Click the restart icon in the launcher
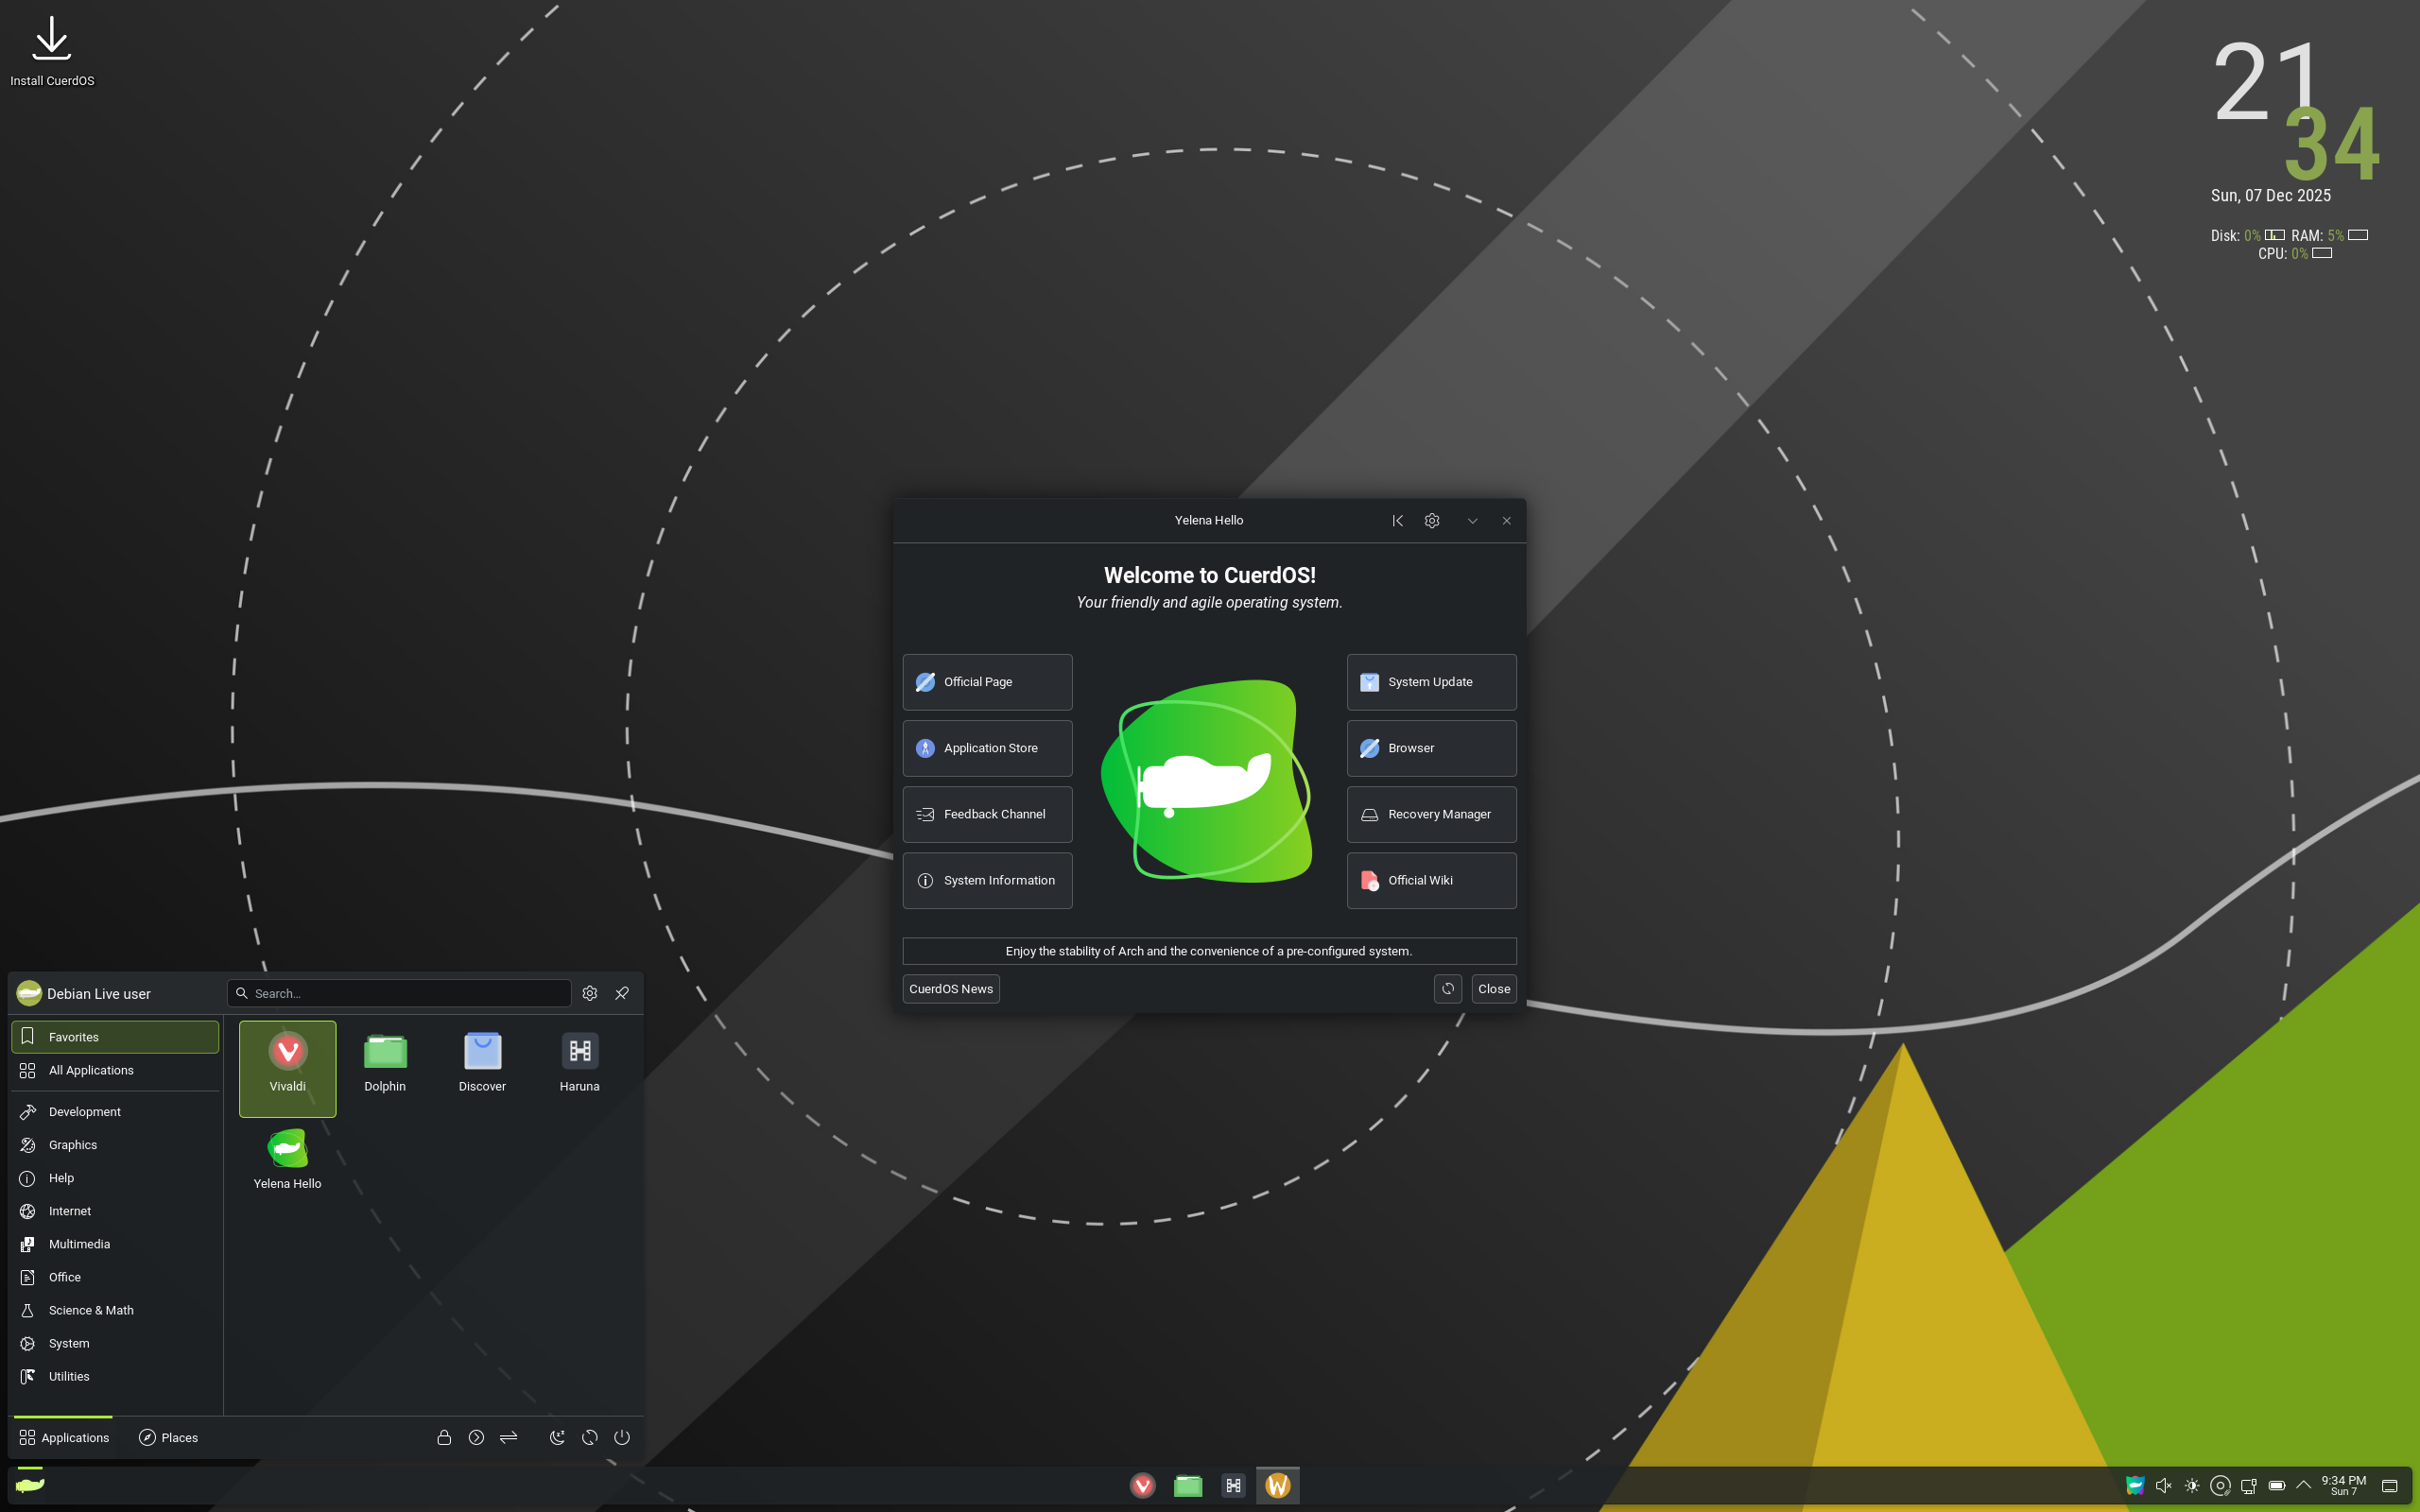The height and width of the screenshot is (1512, 2420). pyautogui.click(x=590, y=1437)
